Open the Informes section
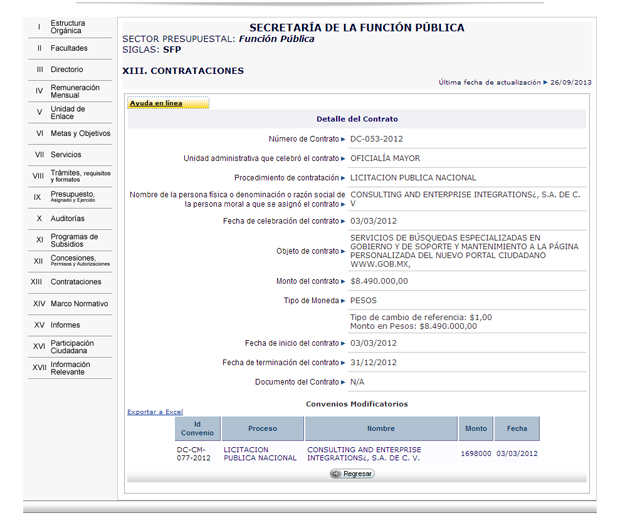Viewport: 640px width, 523px height. click(x=65, y=325)
